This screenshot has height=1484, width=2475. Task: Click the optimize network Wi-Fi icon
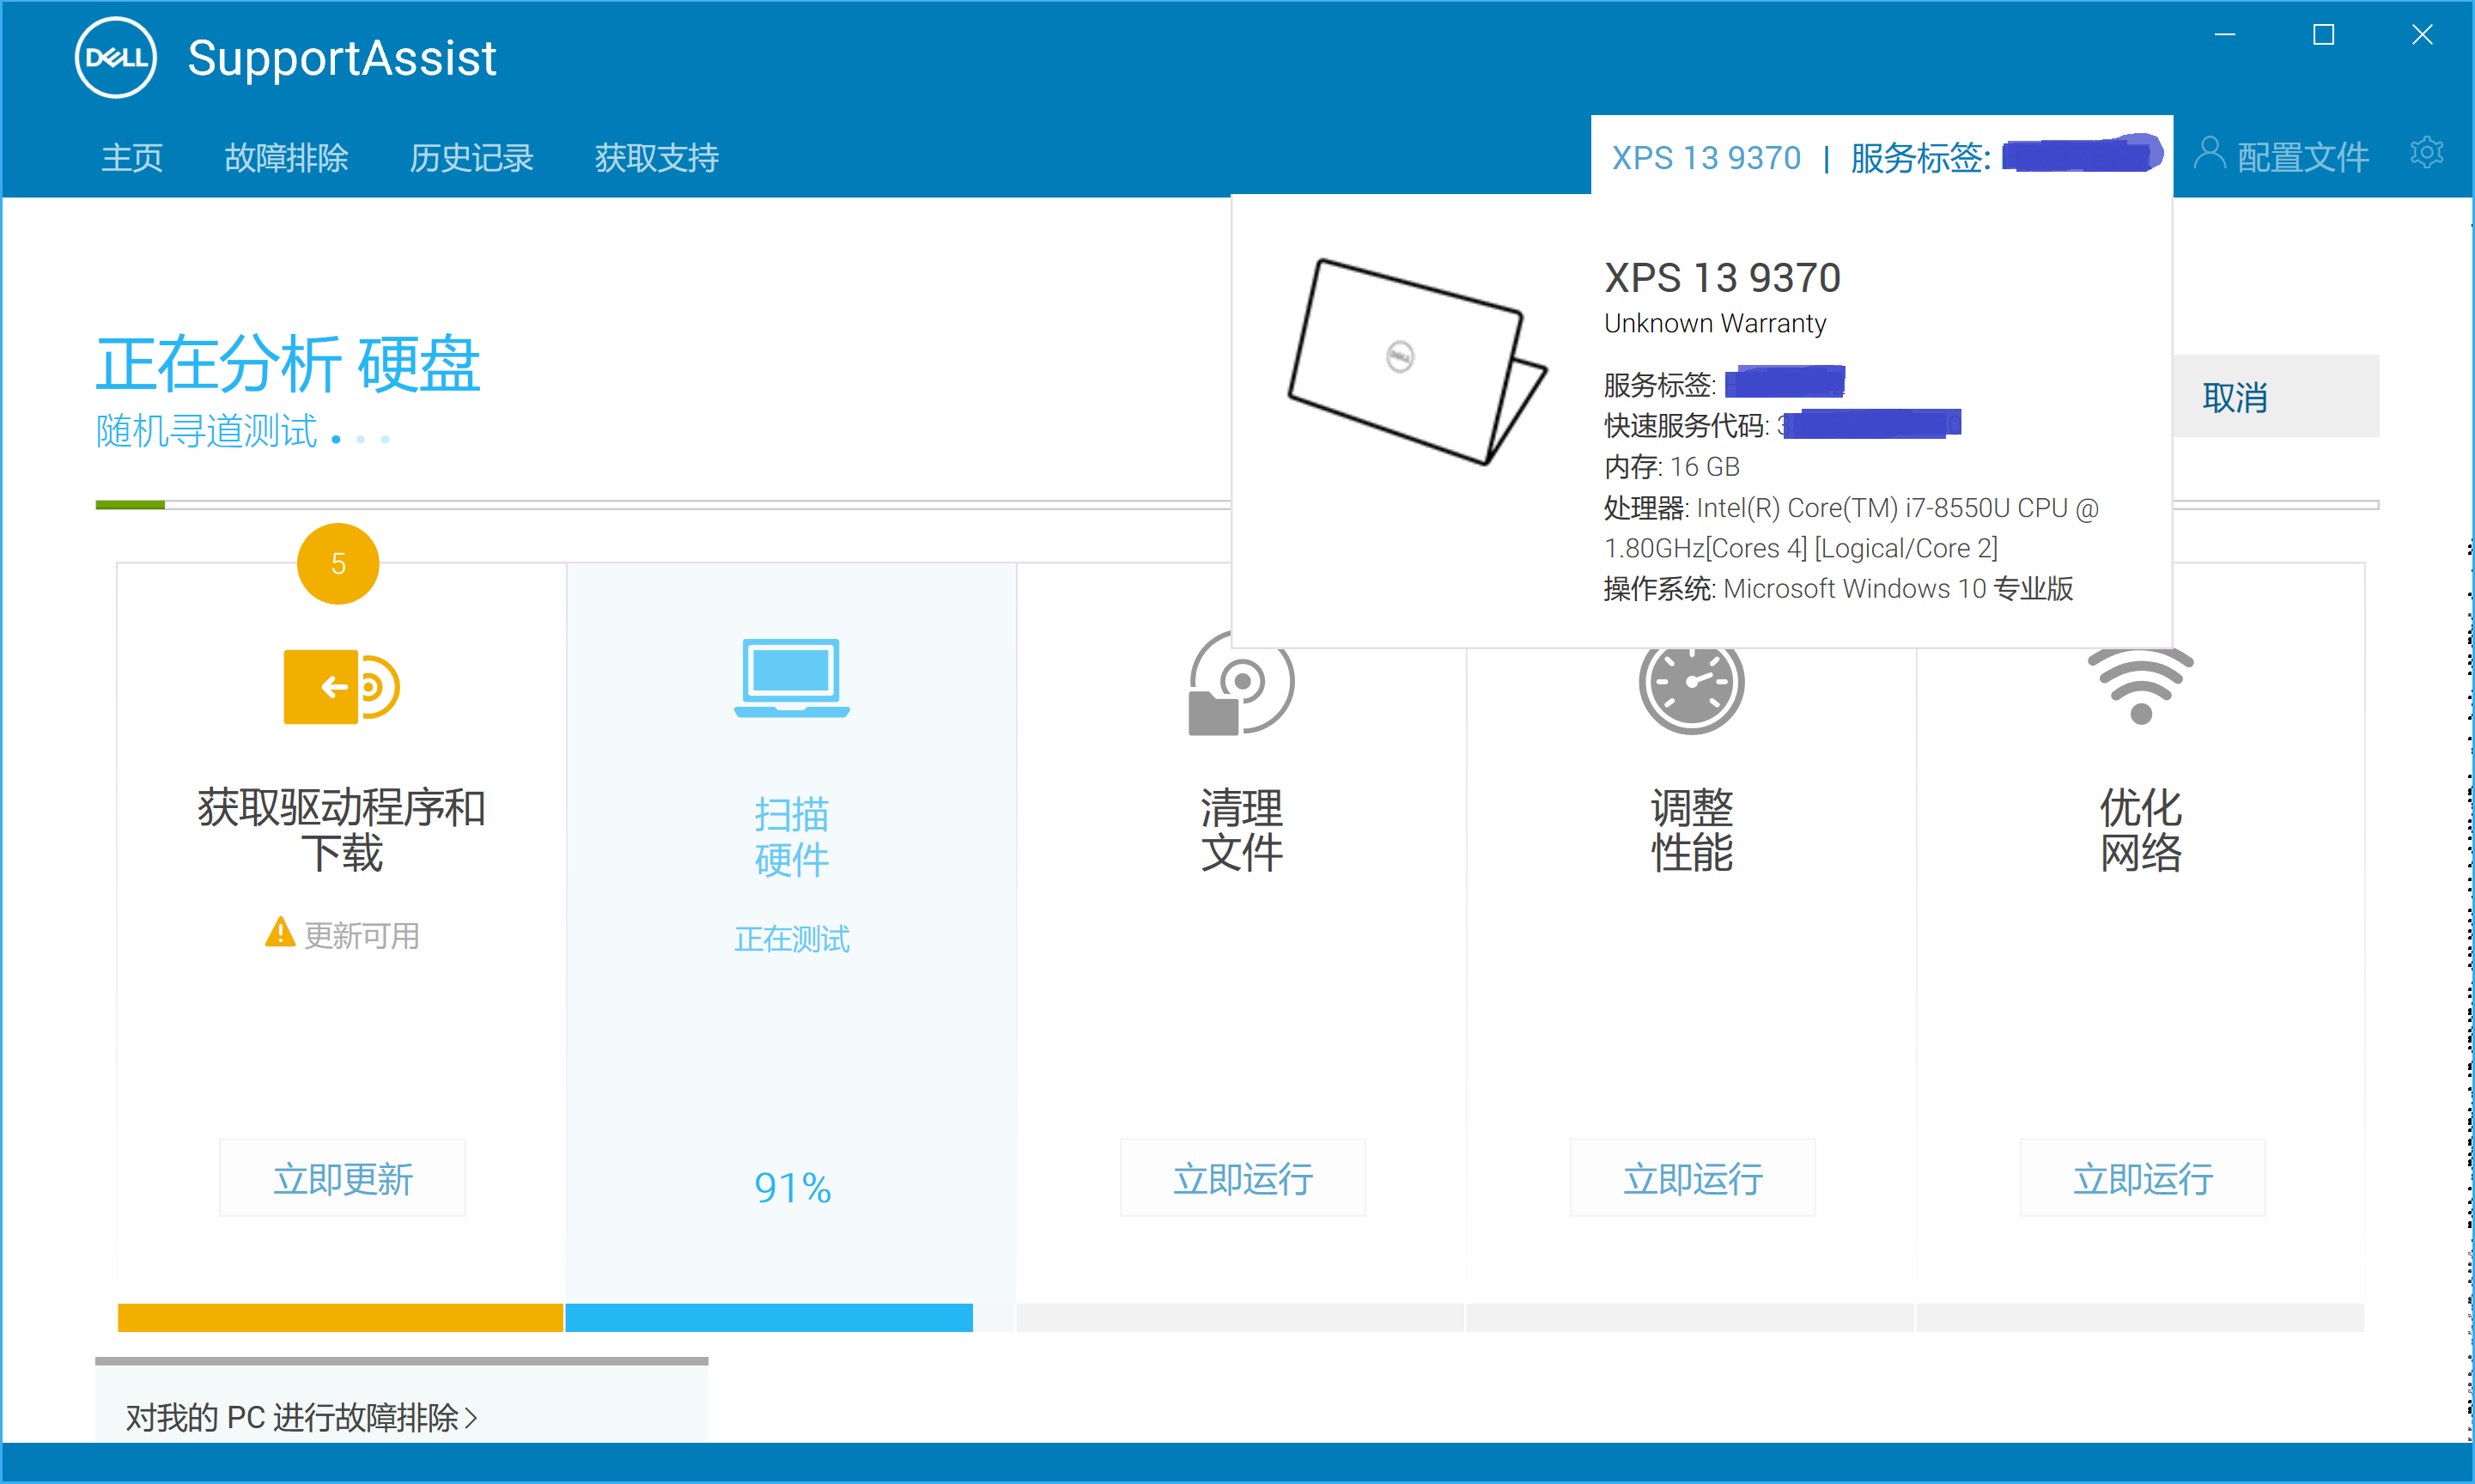[x=2140, y=686]
